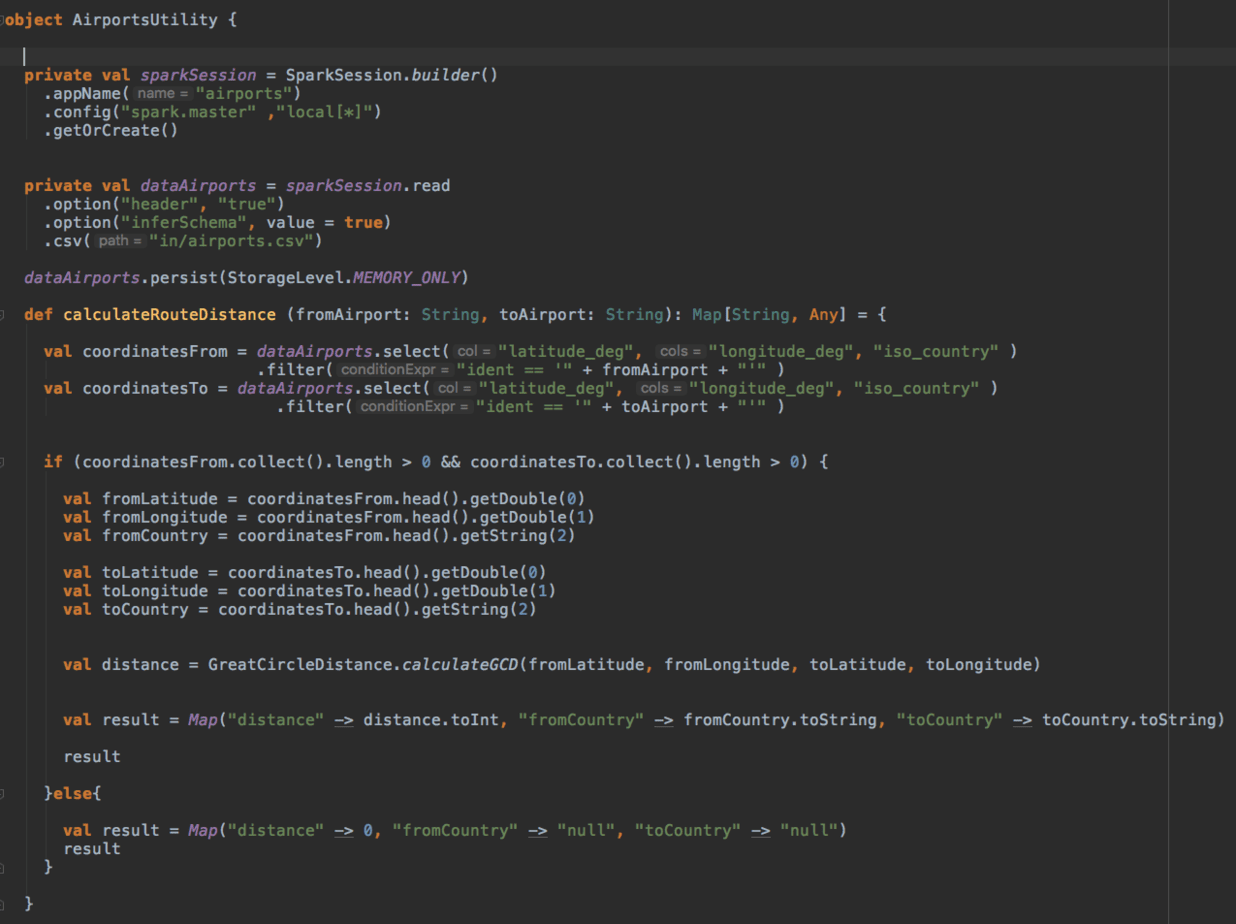
Task: Collapse the AirportsUtility object fold marker
Action: [3, 20]
